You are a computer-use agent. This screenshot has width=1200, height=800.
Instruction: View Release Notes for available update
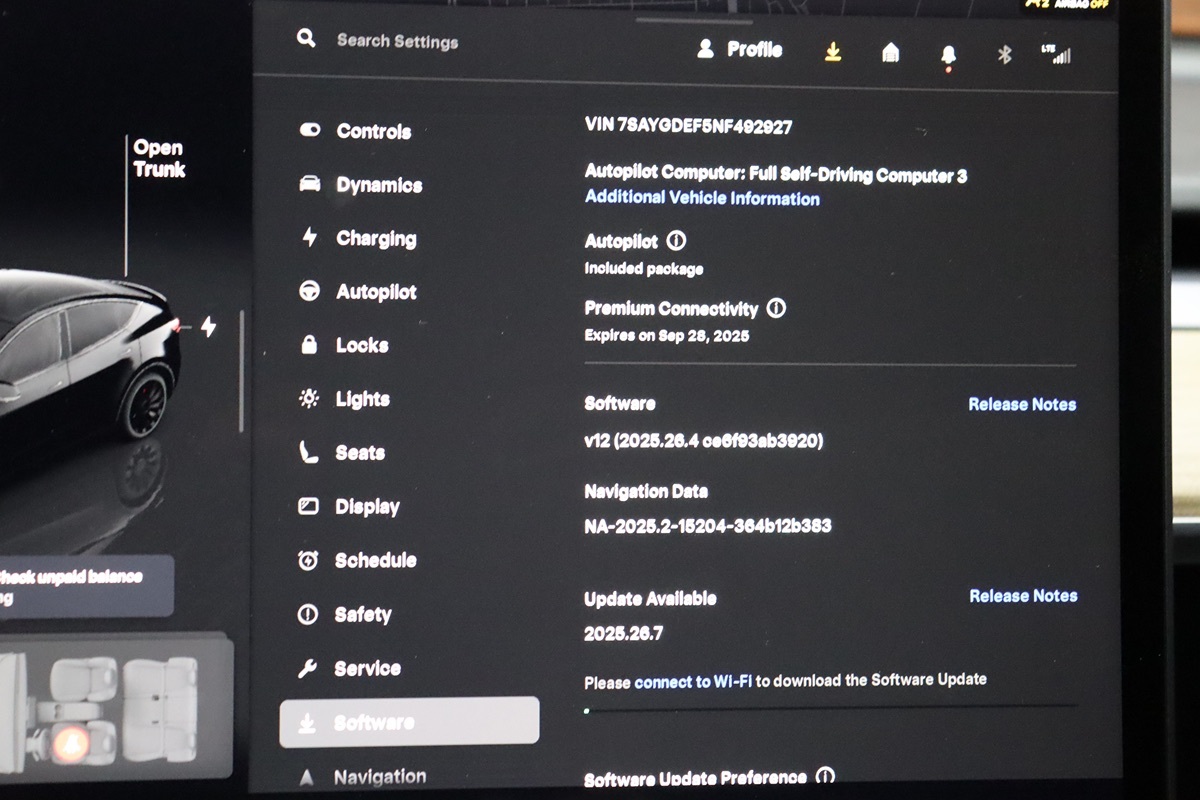[x=1023, y=596]
